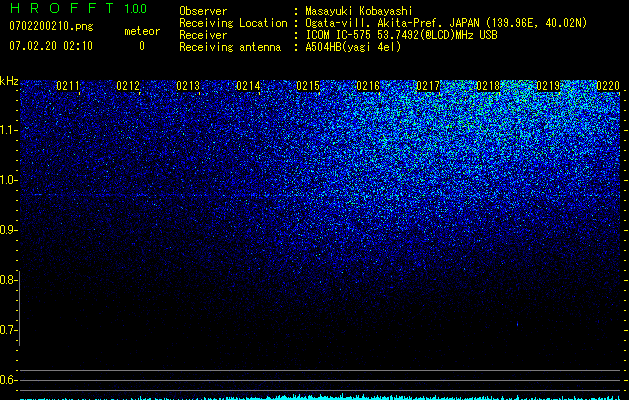The image size is (629, 400).
Task: Select the name Masayuki Kobayashi
Action: coord(359,11)
